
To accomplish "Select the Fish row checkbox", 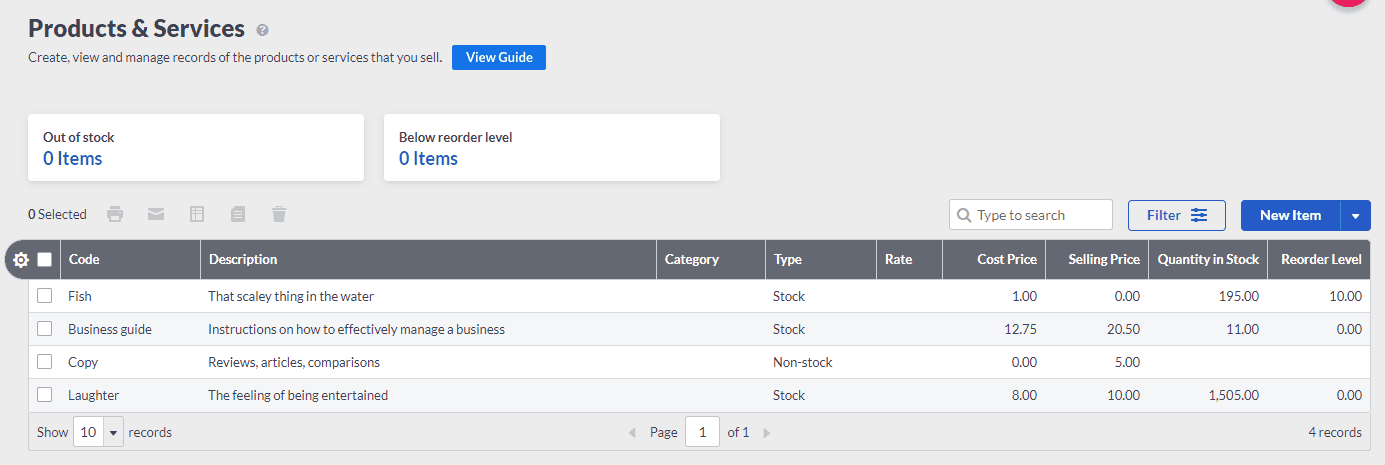I will pos(45,296).
